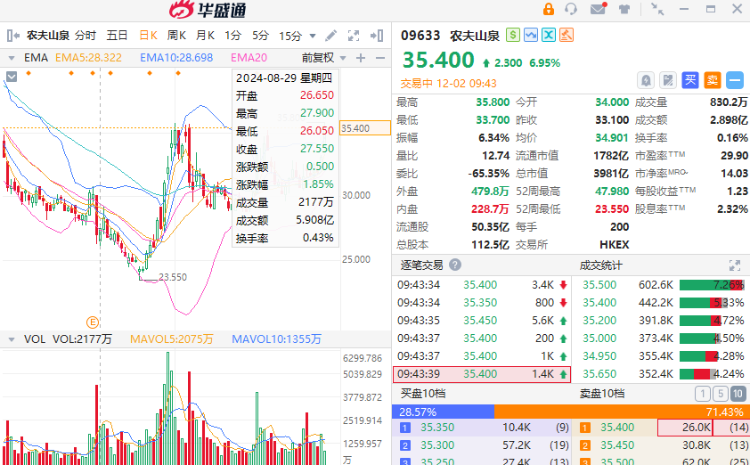750x465 pixels.
Task: Click the blue minus button beside sell
Action: [x=735, y=80]
